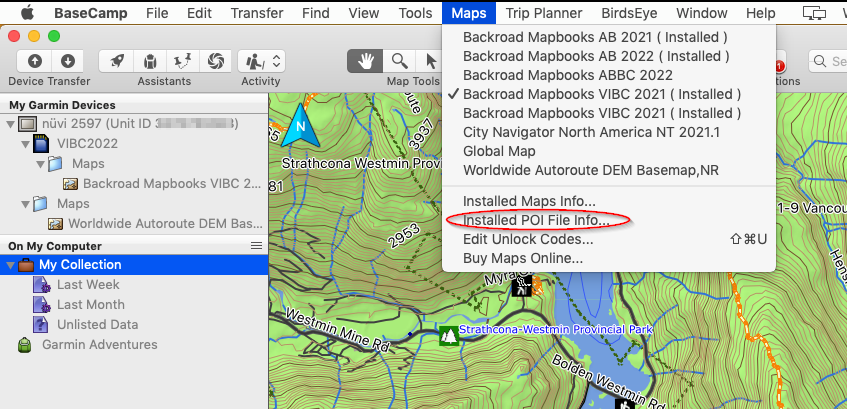Open the rocket Trip Planner assistant
The image size is (847, 409).
pos(117,61)
